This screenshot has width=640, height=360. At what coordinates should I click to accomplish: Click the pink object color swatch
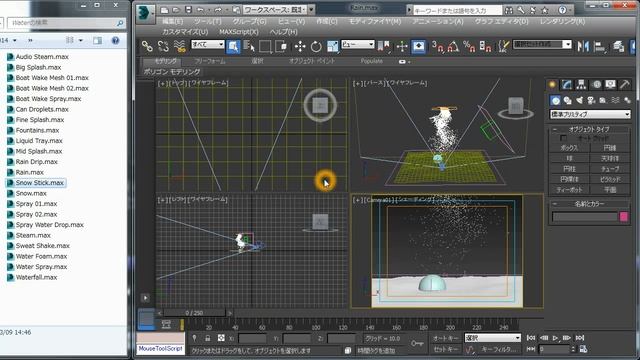(x=623, y=217)
